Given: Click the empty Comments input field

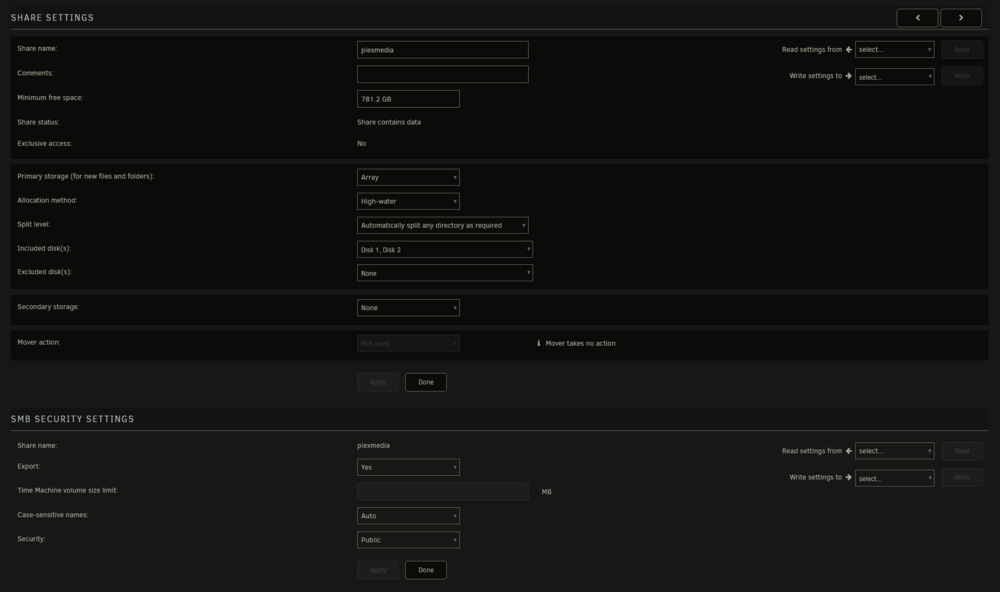Looking at the screenshot, I should click(x=443, y=74).
